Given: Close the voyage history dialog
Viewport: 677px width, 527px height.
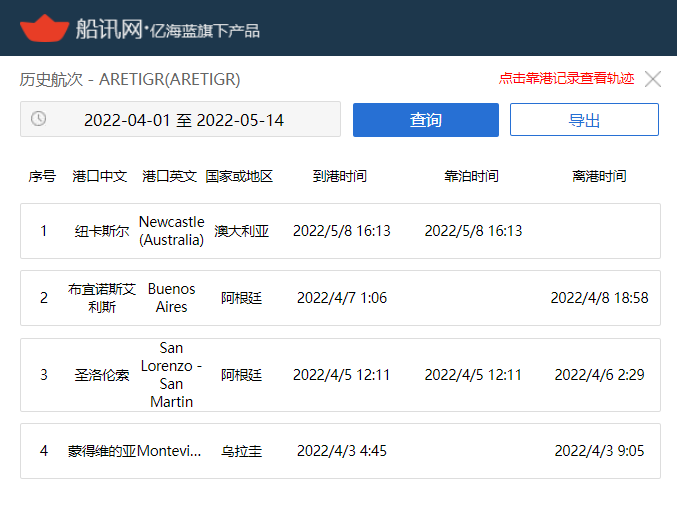Looking at the screenshot, I should click(653, 79).
